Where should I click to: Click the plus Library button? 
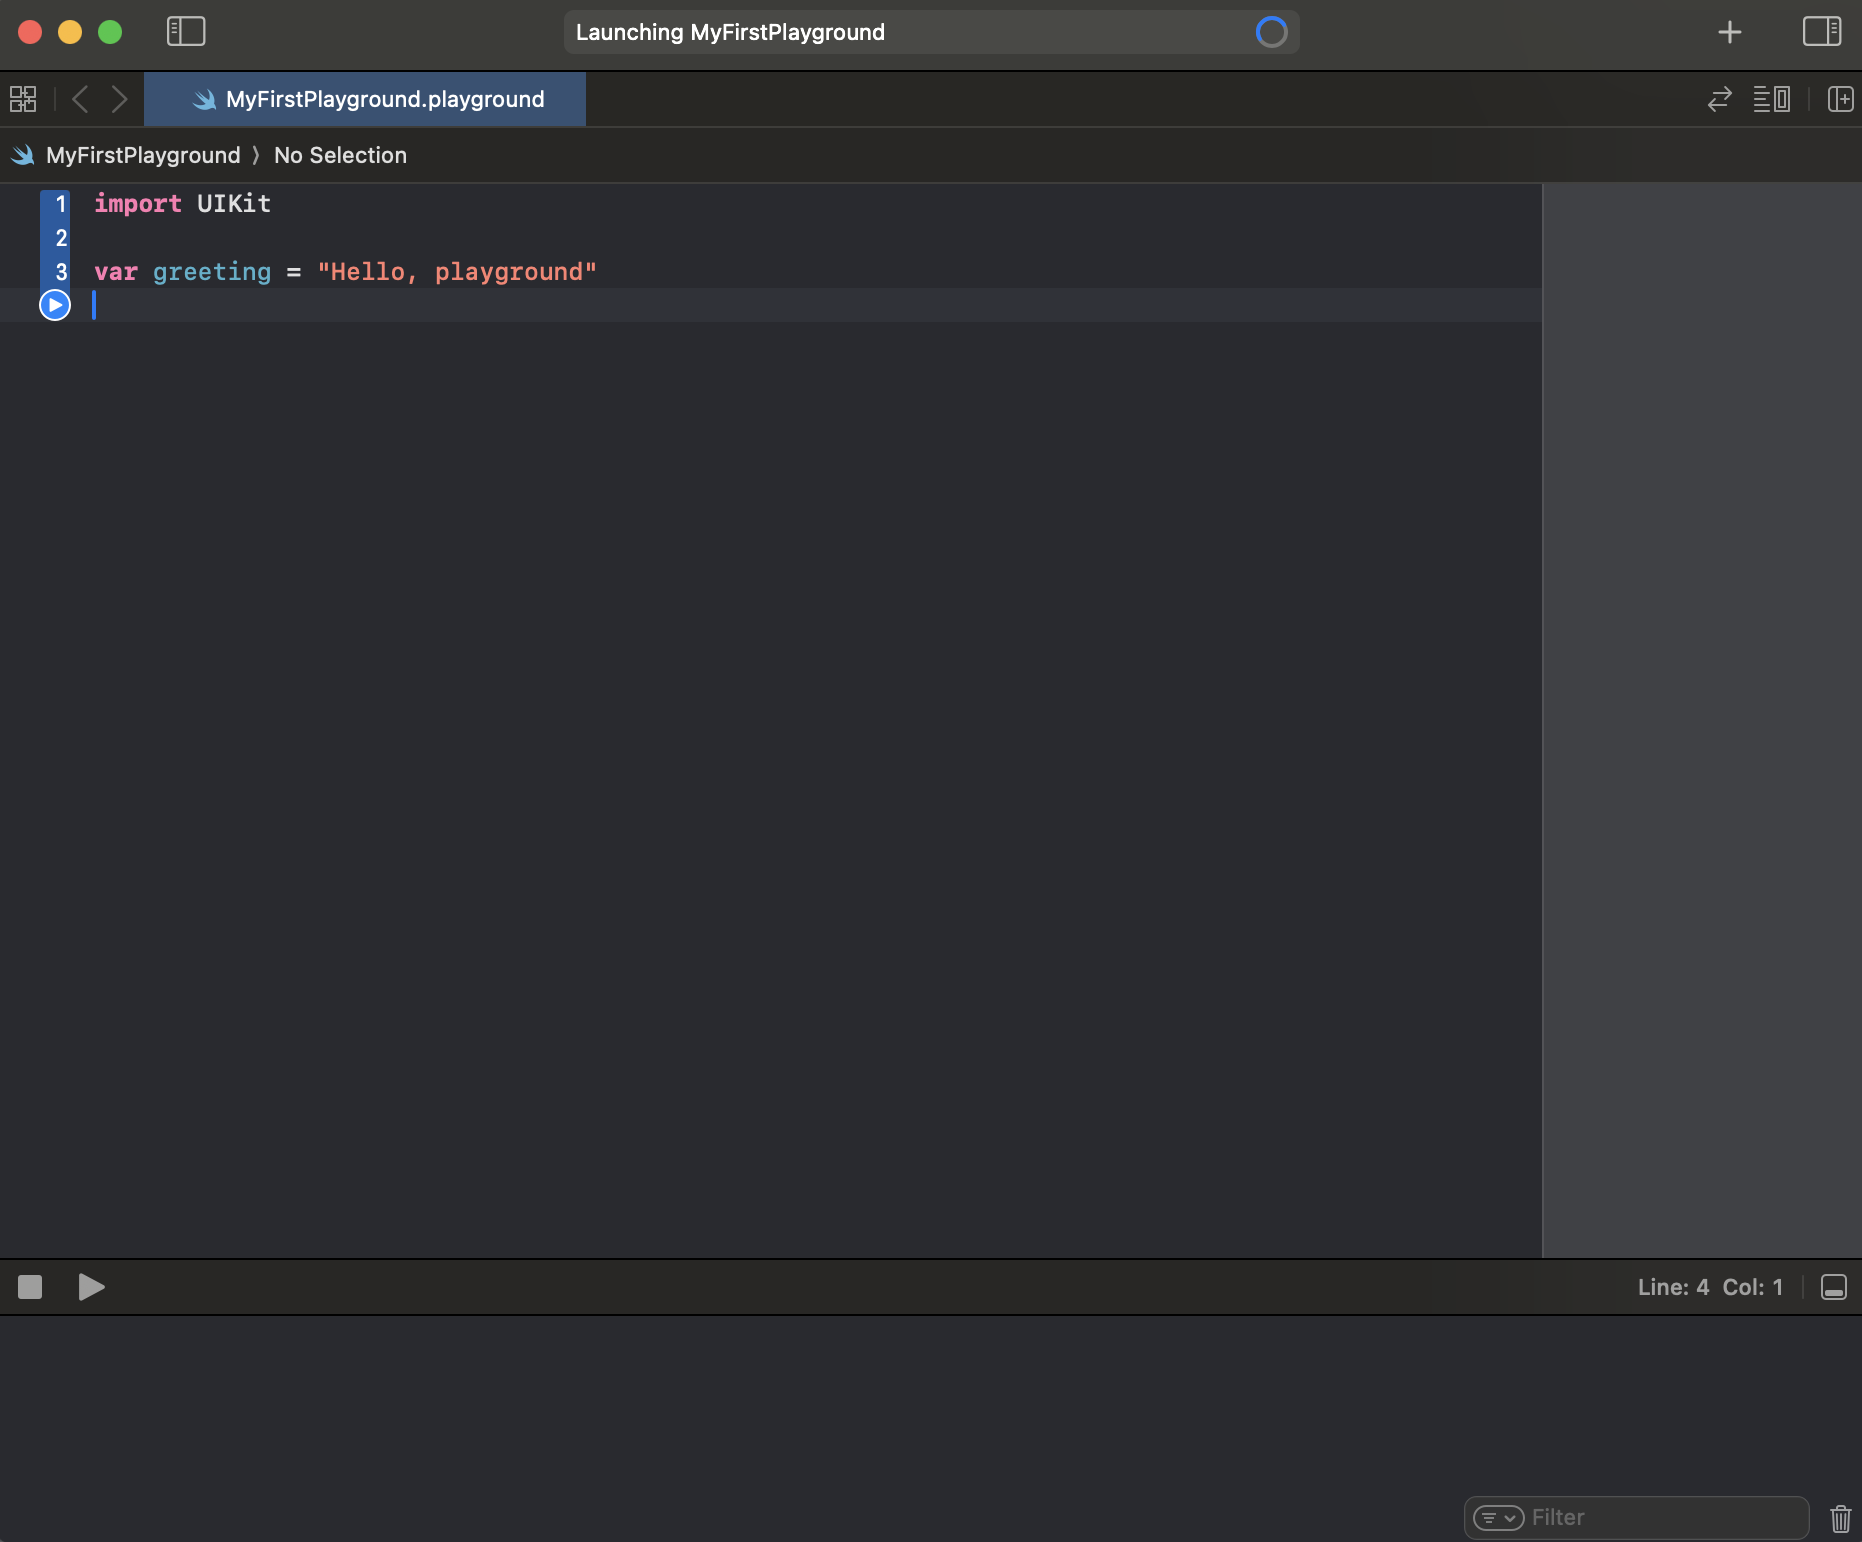point(1729,32)
